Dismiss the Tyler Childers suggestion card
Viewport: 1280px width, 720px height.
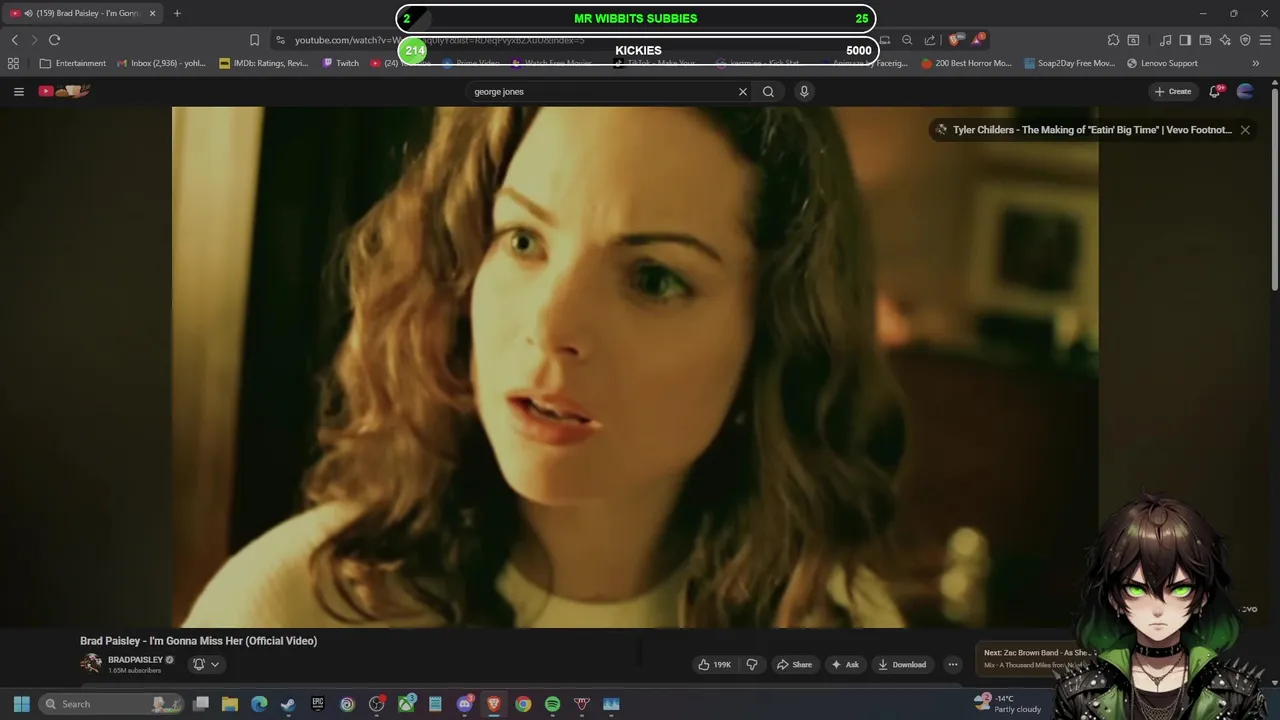(1245, 130)
